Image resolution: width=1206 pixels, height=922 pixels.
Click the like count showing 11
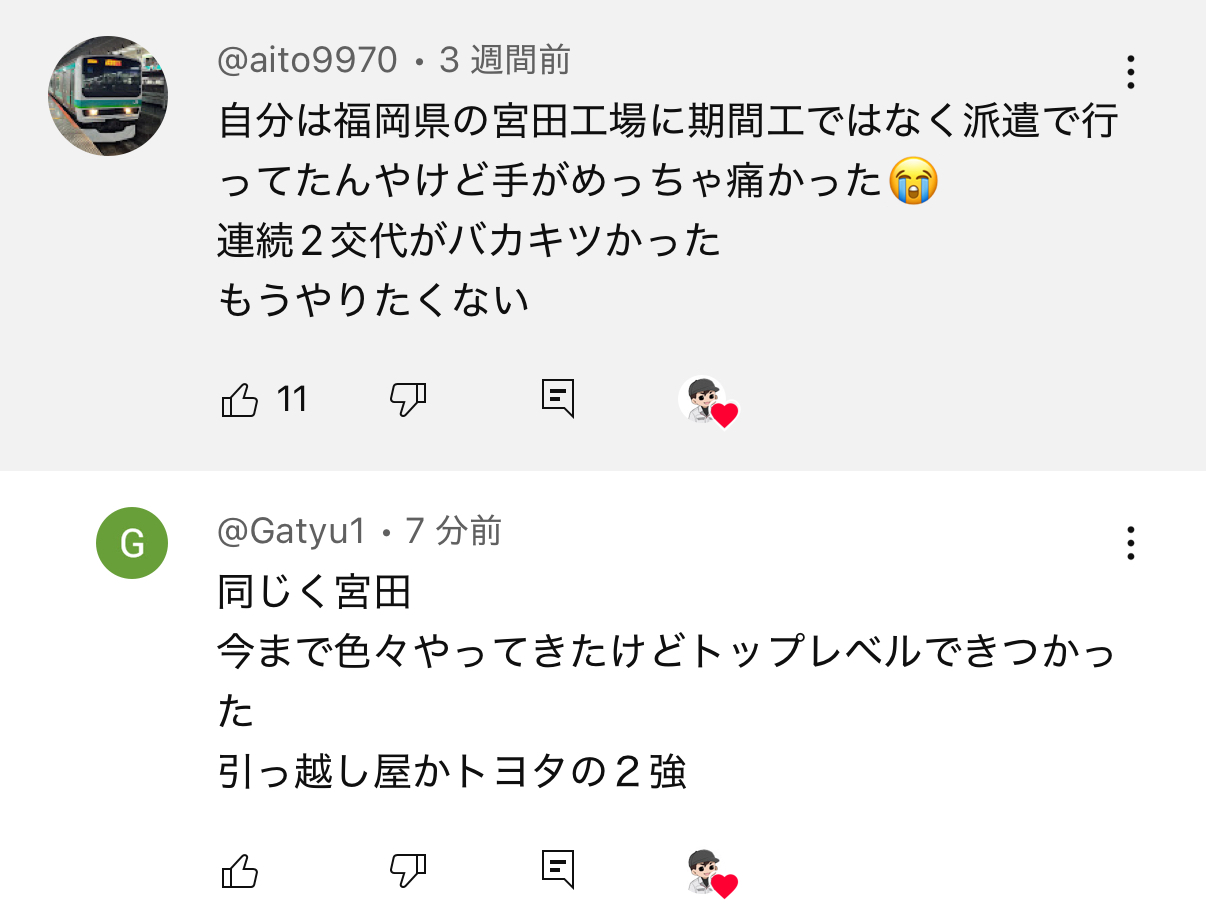(x=292, y=400)
